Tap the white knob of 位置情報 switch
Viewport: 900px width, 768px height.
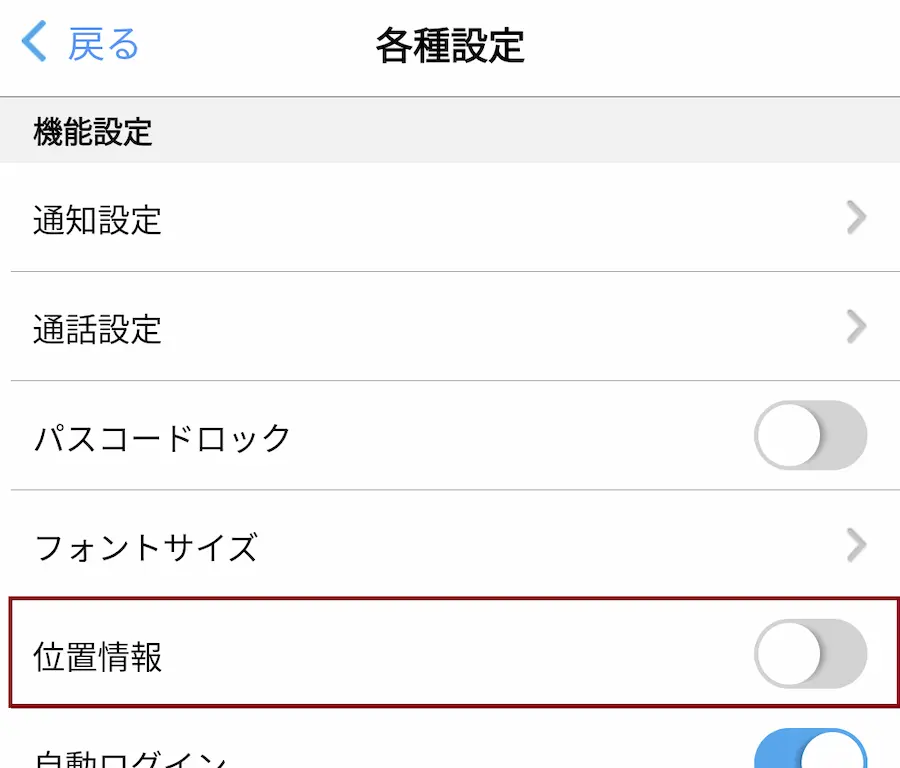pyautogui.click(x=789, y=654)
